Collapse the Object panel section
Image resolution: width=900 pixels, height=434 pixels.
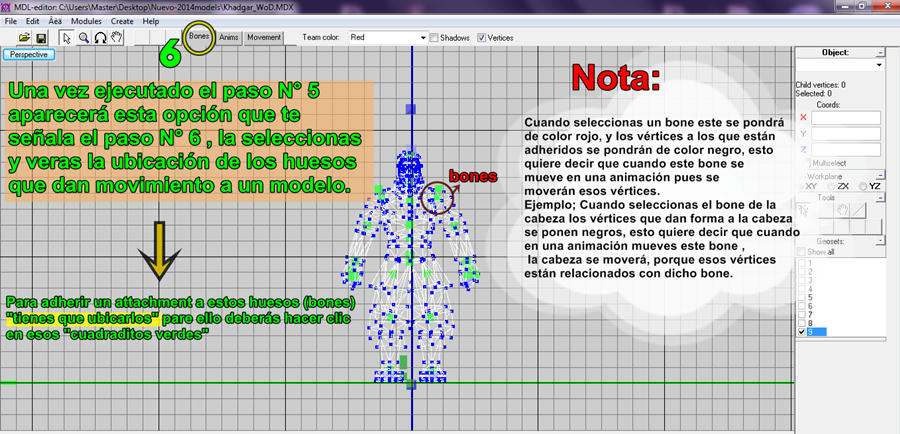(x=880, y=52)
